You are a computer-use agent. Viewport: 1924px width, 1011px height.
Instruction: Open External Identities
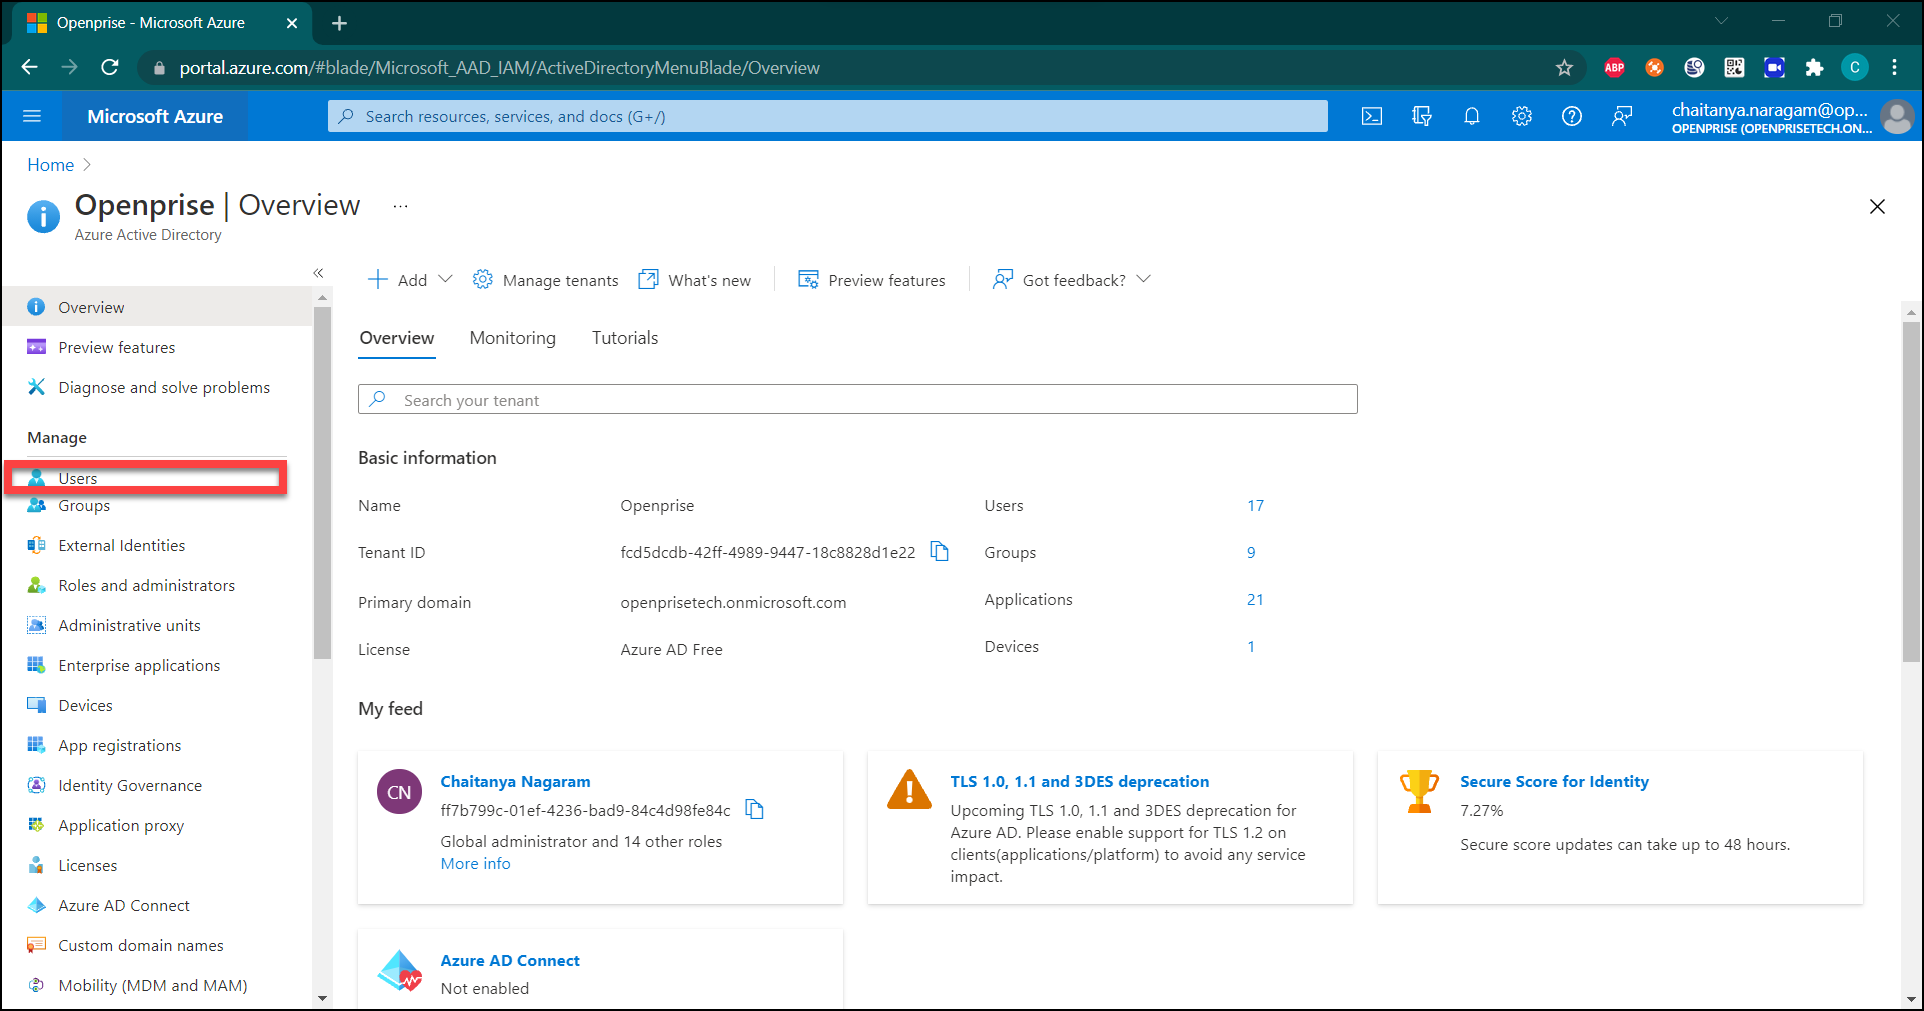[158, 545]
